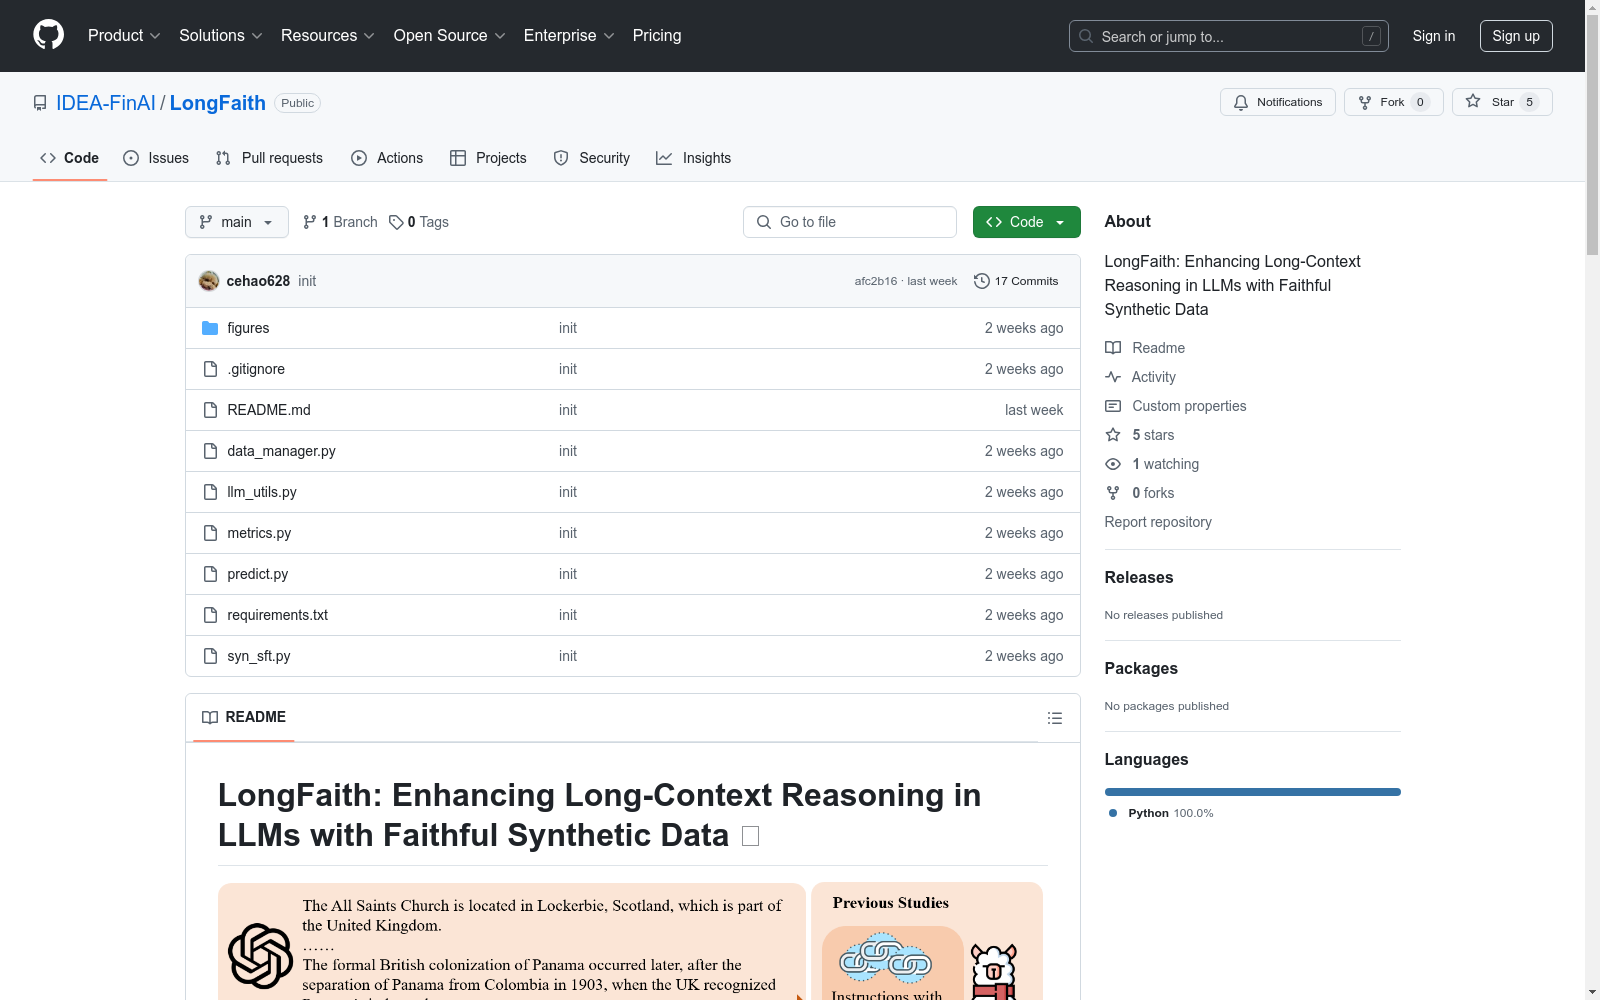This screenshot has height=1000, width=1600.
Task: Click the cehao628 author name link
Action: [x=258, y=281]
